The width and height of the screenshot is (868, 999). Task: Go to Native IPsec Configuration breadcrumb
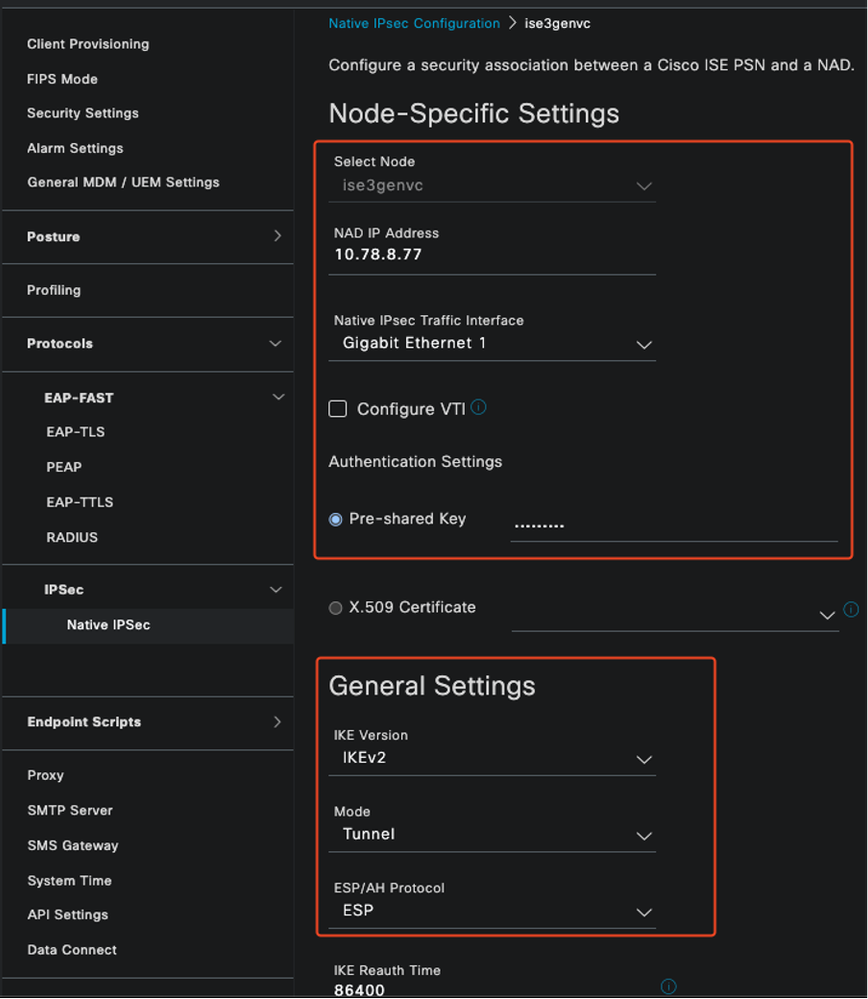[414, 24]
